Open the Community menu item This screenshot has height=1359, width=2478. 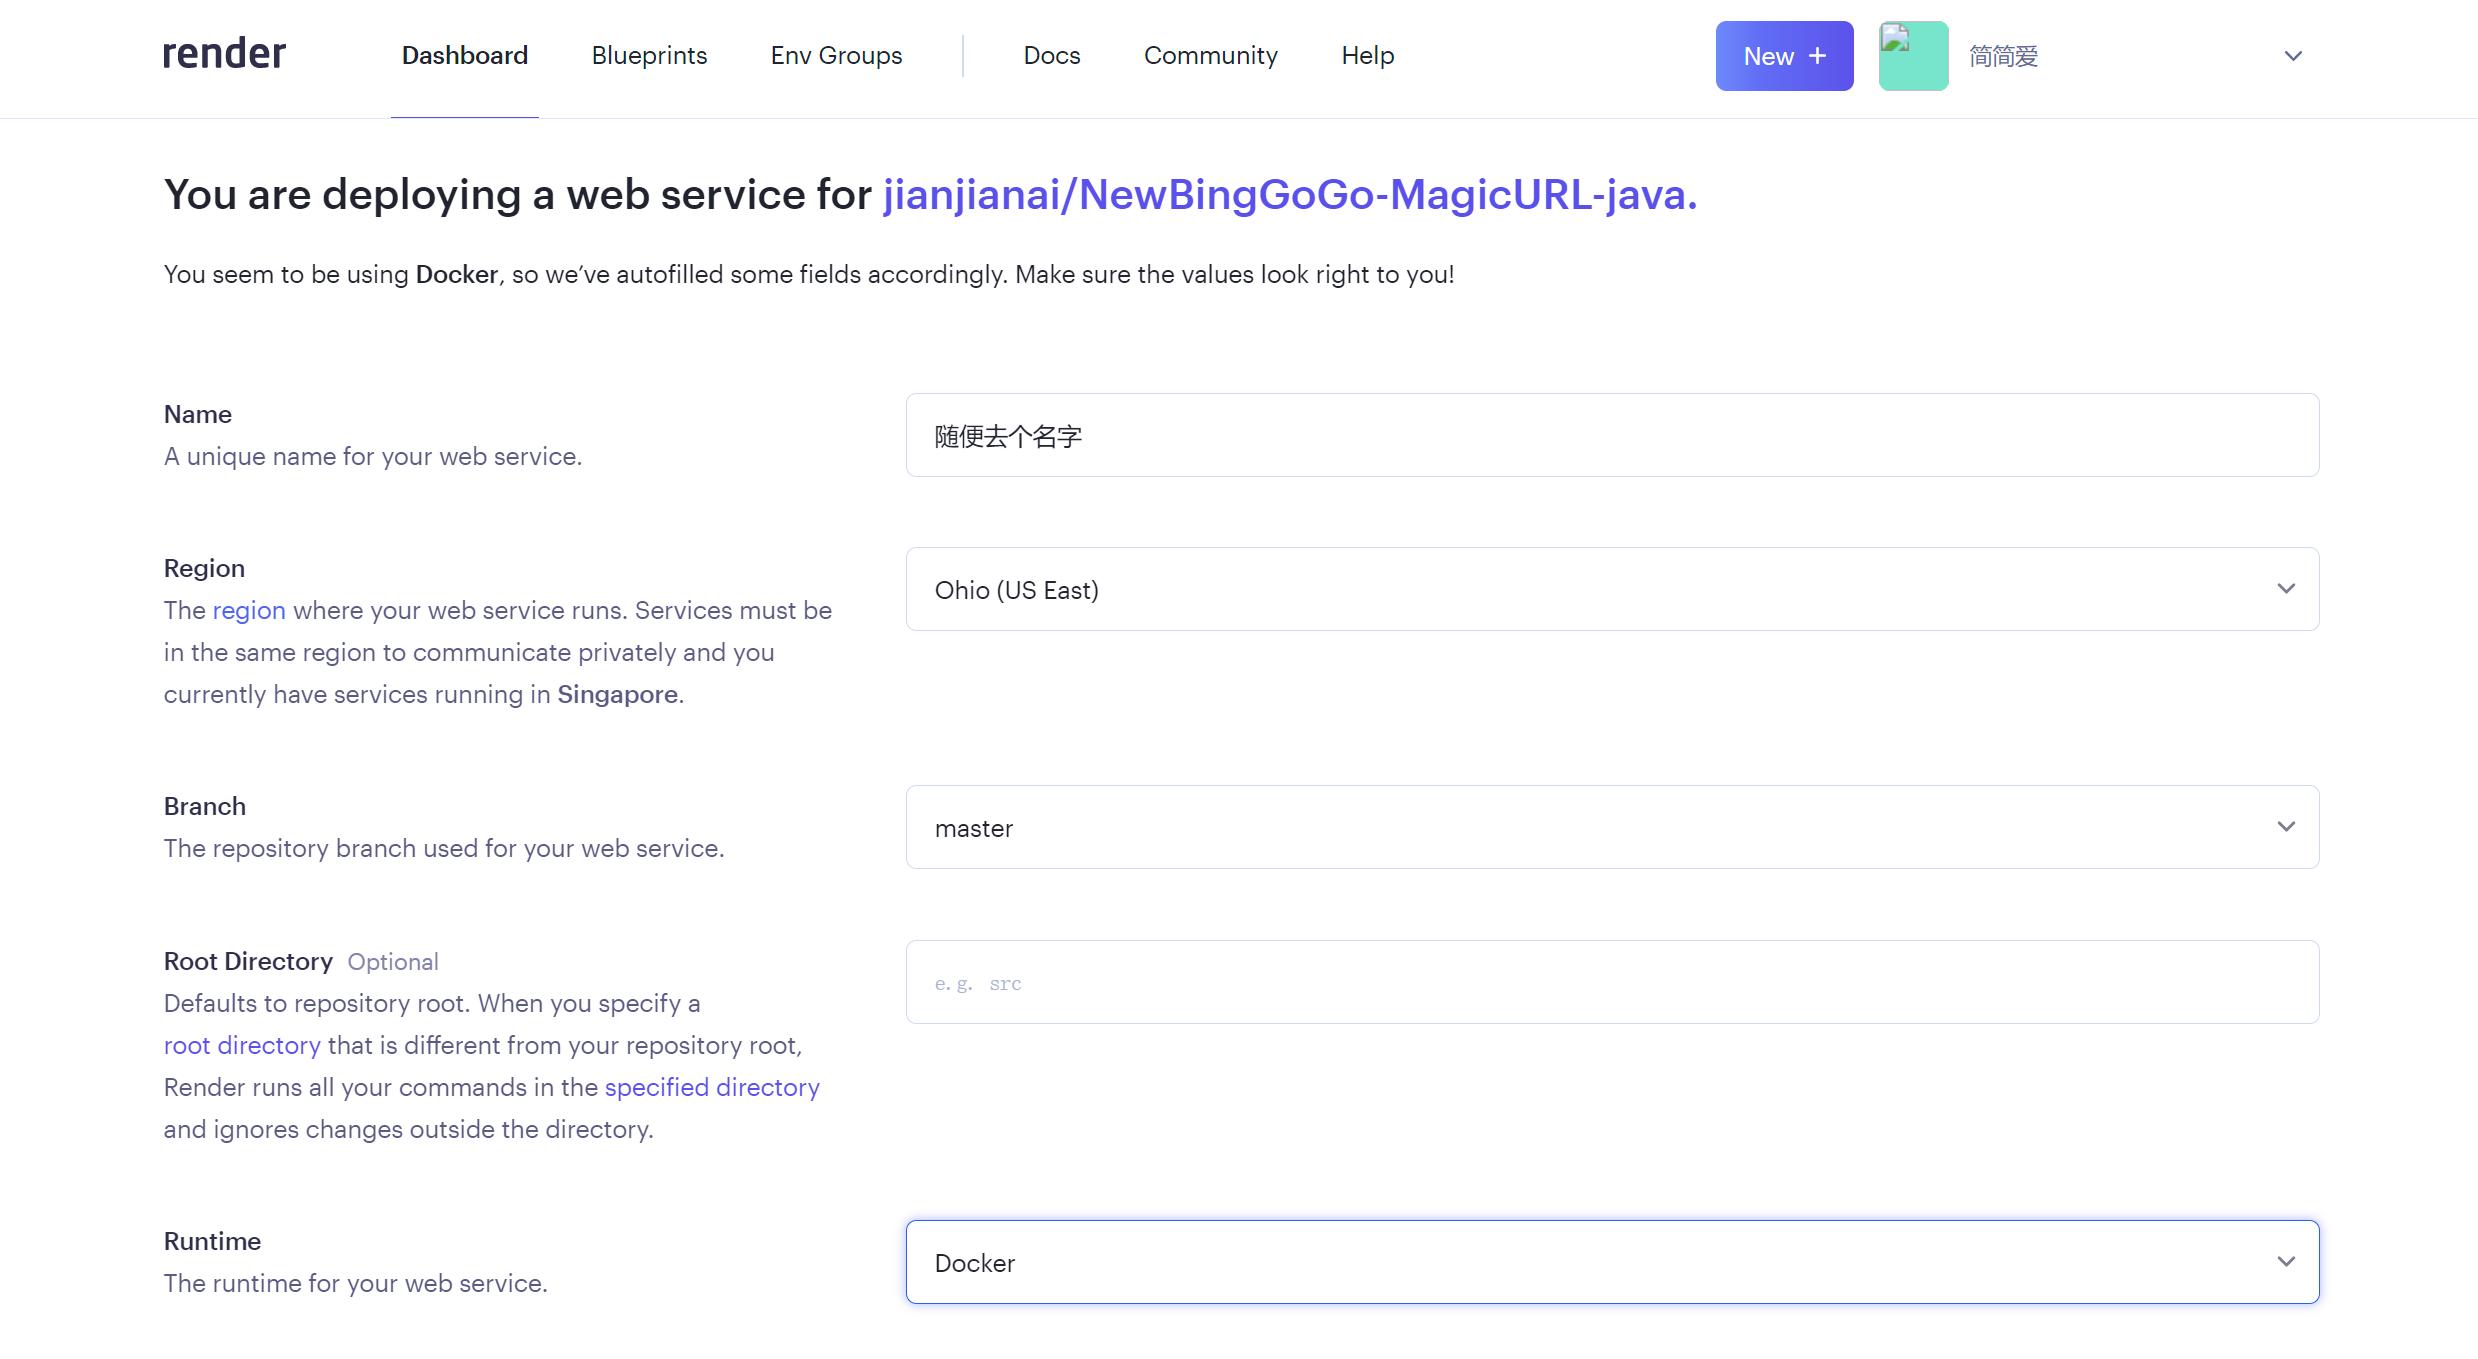(1210, 56)
